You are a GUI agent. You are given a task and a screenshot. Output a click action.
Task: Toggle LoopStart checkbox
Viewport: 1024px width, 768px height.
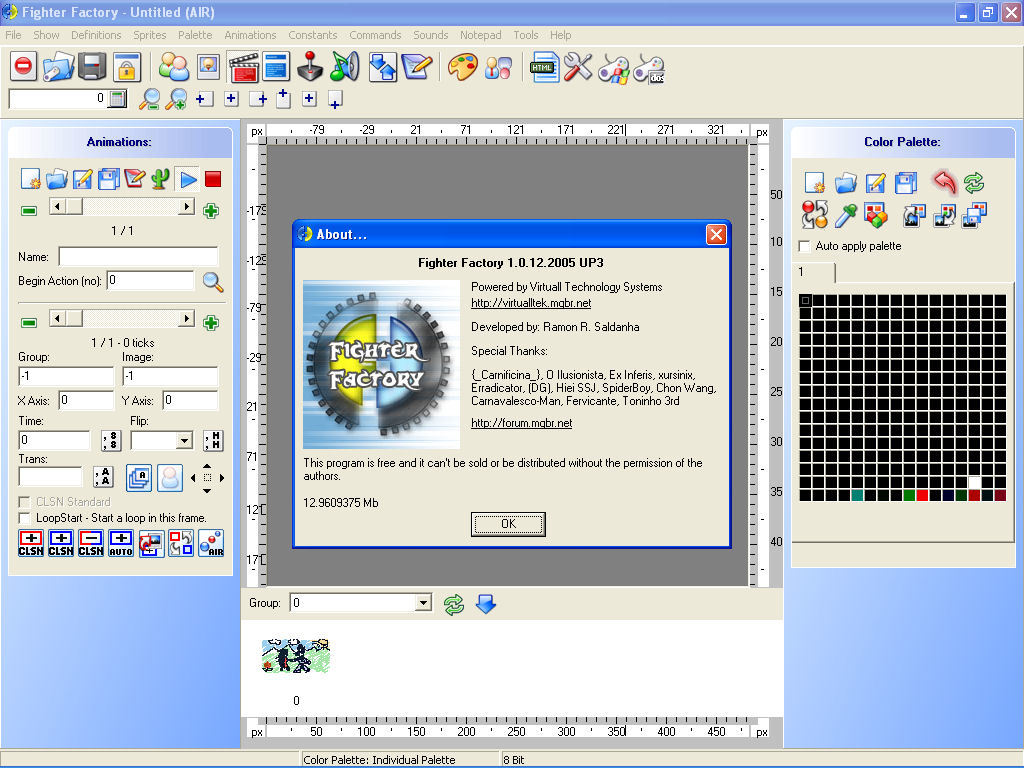[25, 518]
